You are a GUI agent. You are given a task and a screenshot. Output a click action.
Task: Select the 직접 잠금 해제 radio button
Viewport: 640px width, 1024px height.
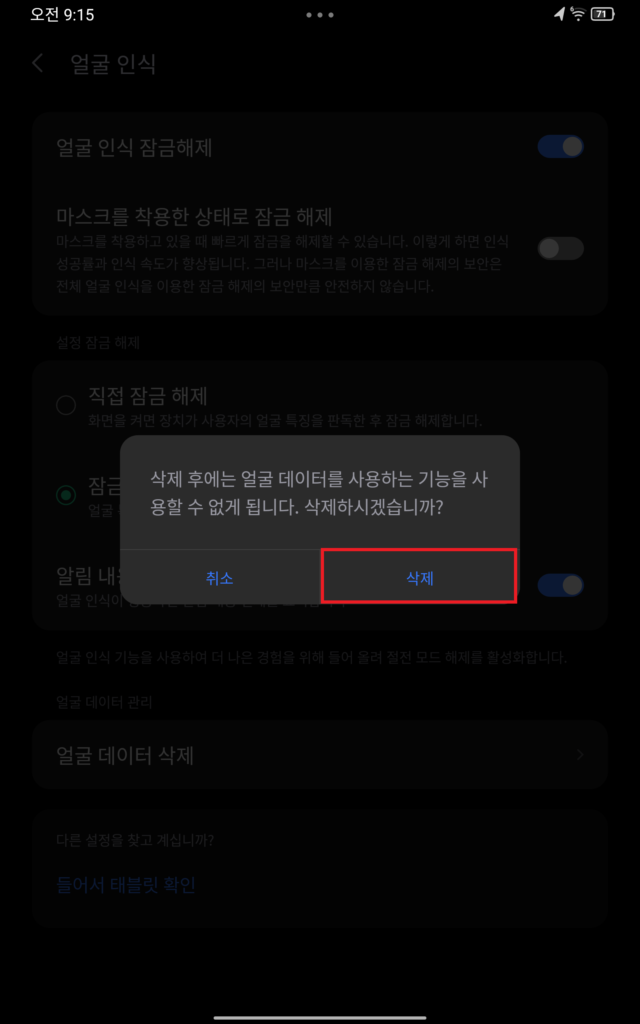click(66, 406)
